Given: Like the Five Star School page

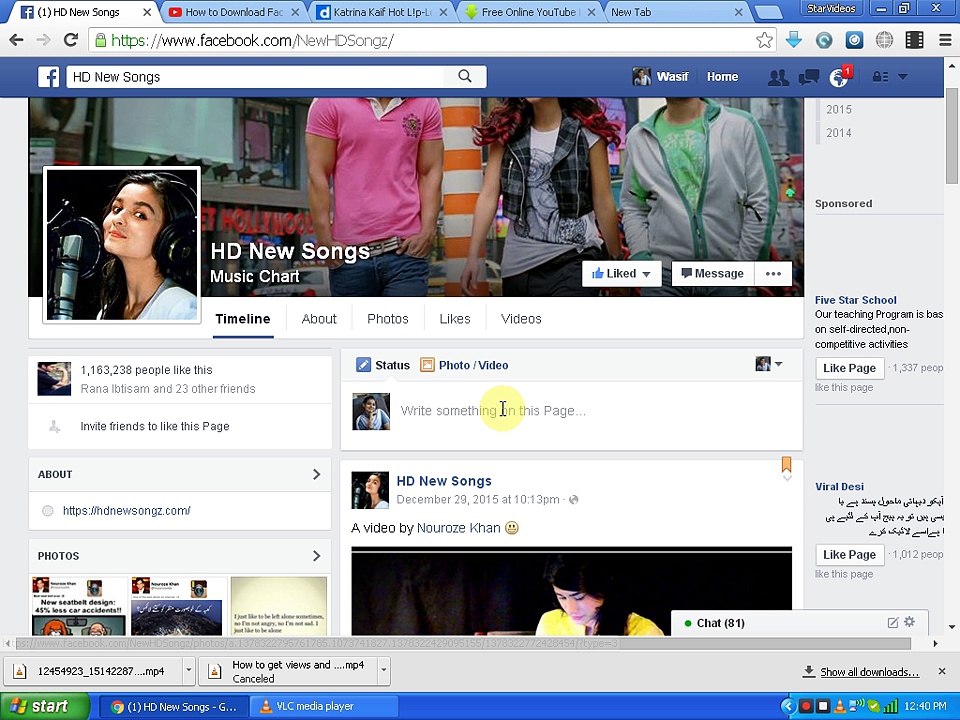Looking at the screenshot, I should [x=849, y=368].
